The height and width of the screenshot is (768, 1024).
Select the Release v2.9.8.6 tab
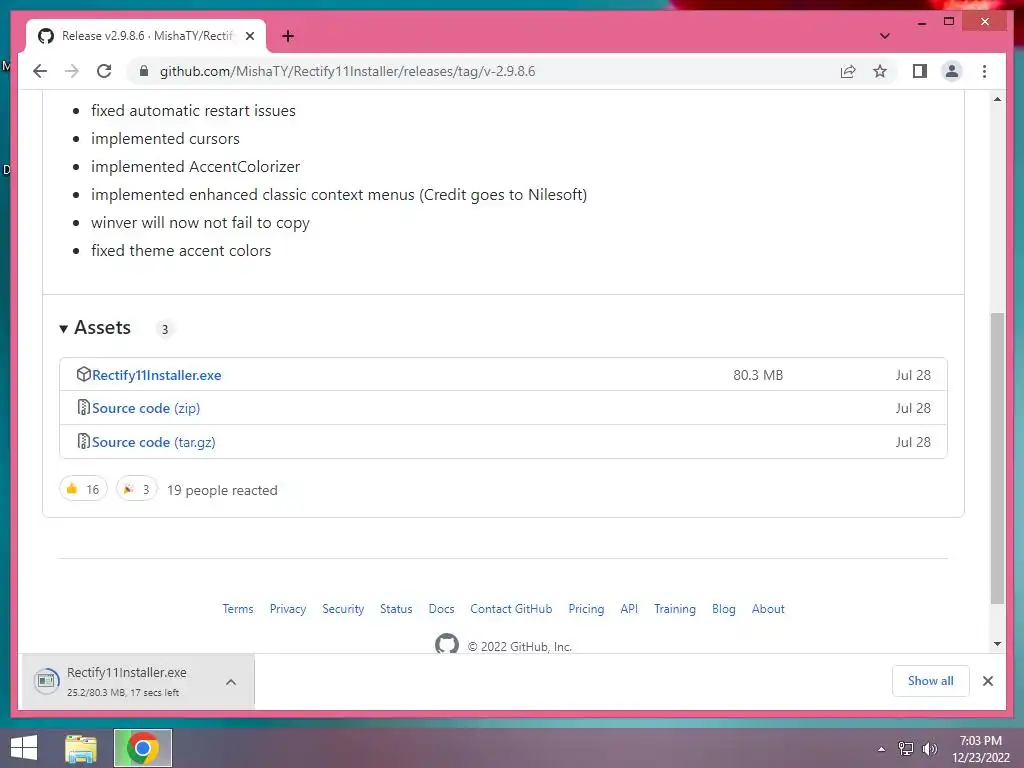pyautogui.click(x=146, y=36)
